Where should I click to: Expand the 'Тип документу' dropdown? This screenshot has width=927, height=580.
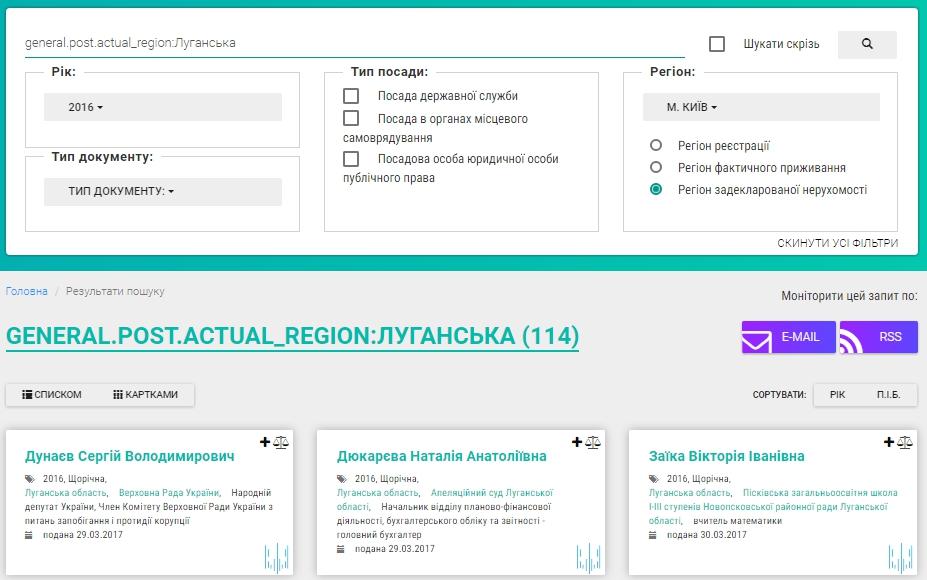(x=163, y=191)
